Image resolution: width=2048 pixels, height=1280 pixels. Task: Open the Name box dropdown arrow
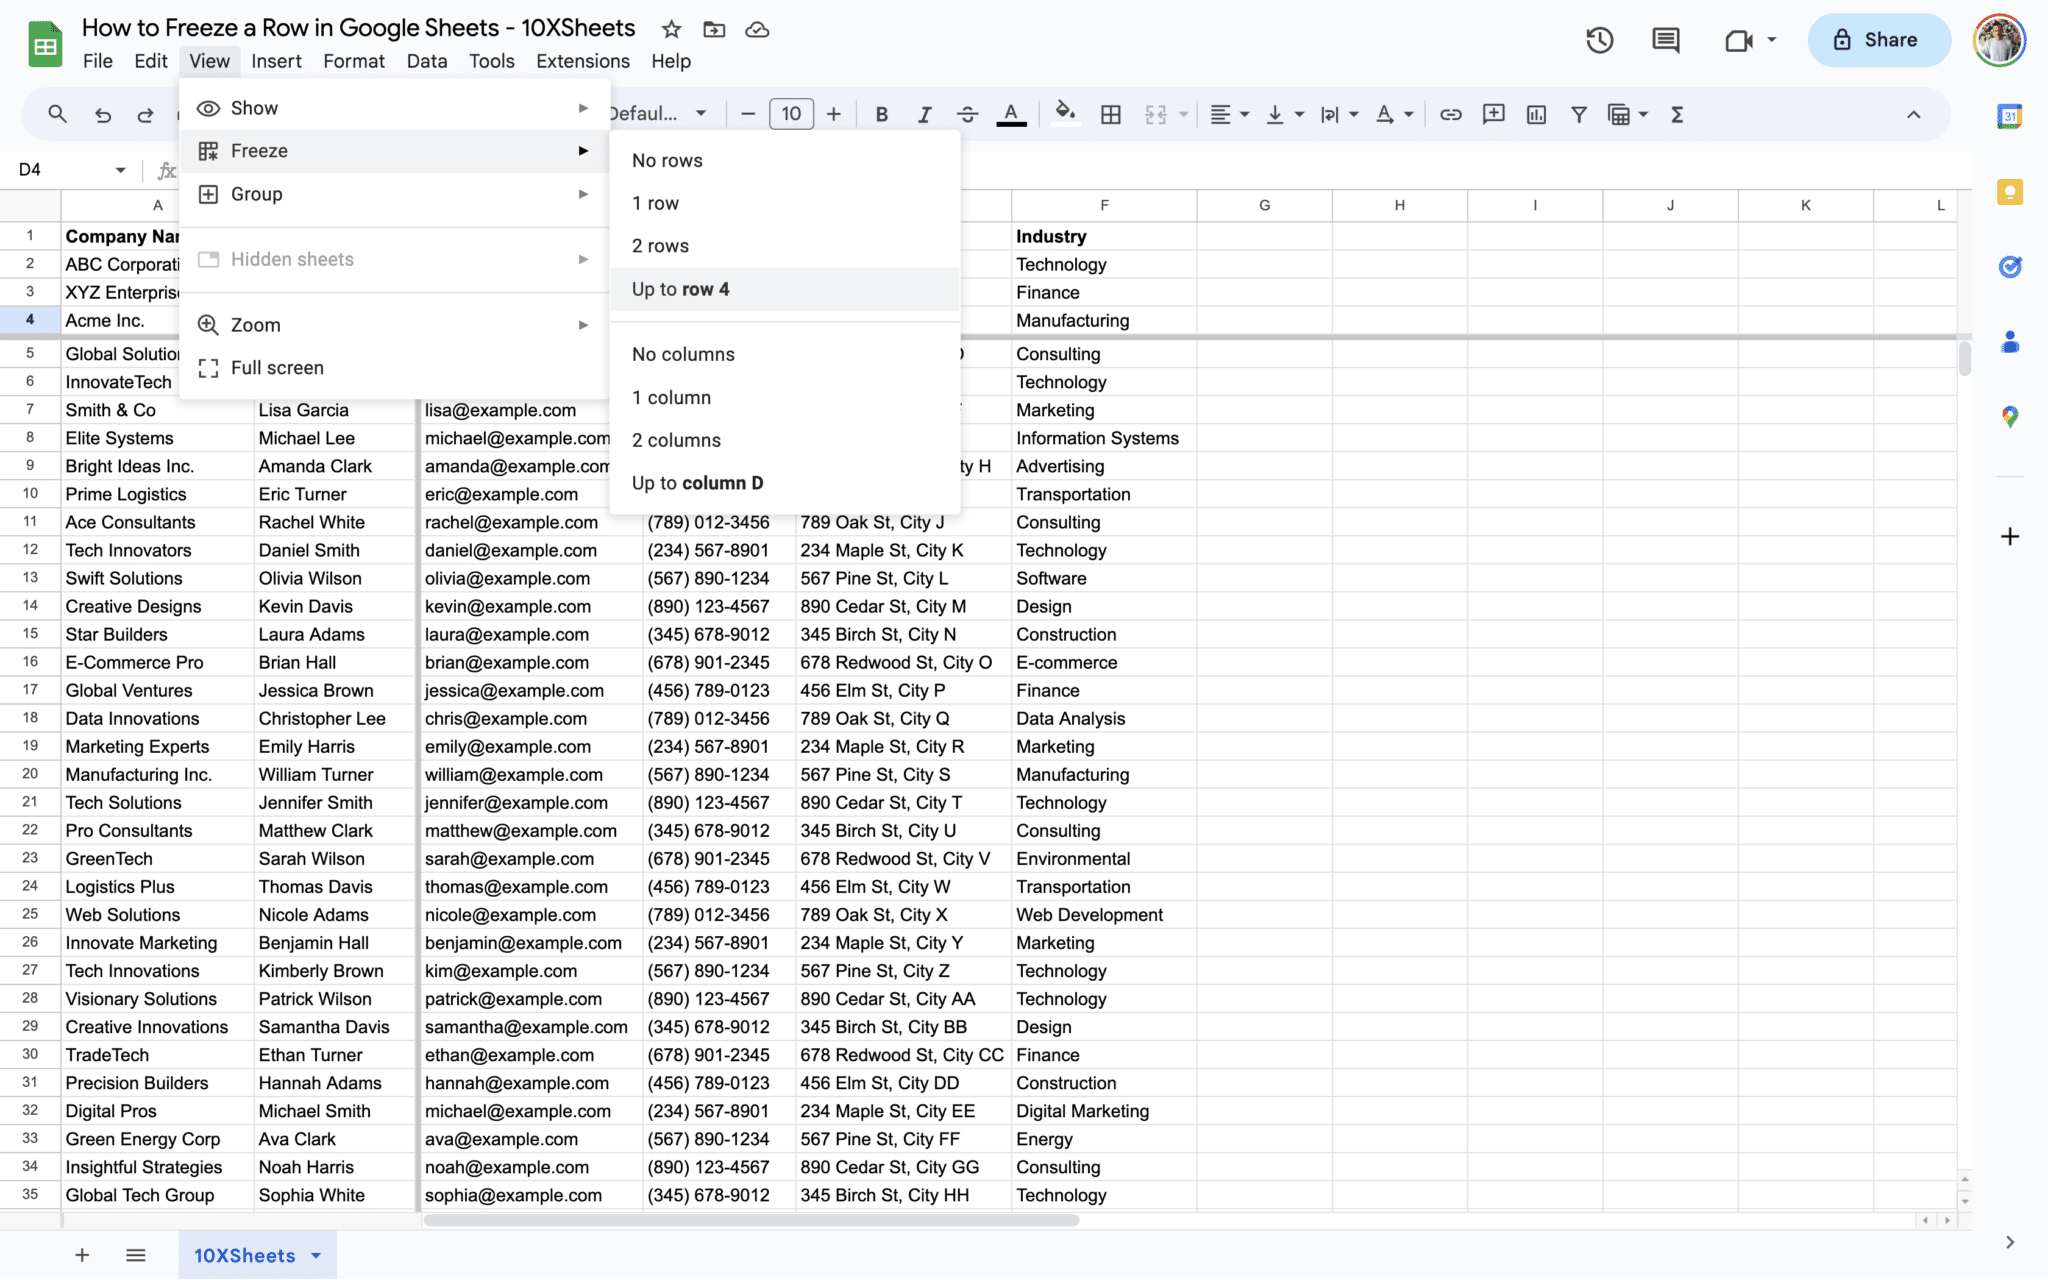point(120,170)
